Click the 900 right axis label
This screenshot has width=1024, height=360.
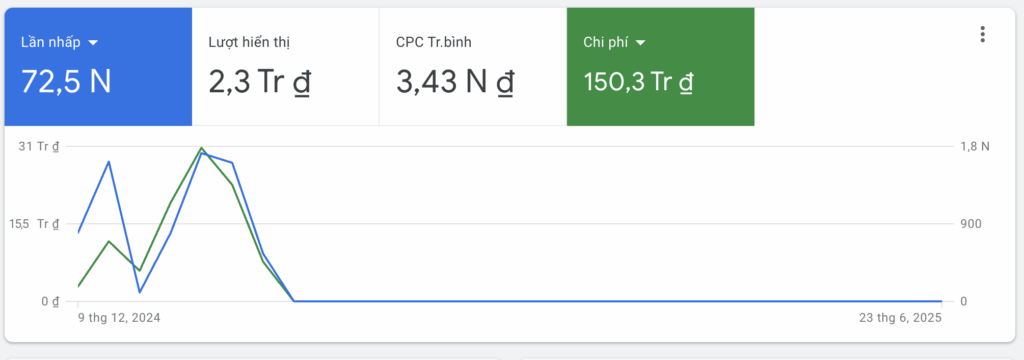(x=971, y=224)
